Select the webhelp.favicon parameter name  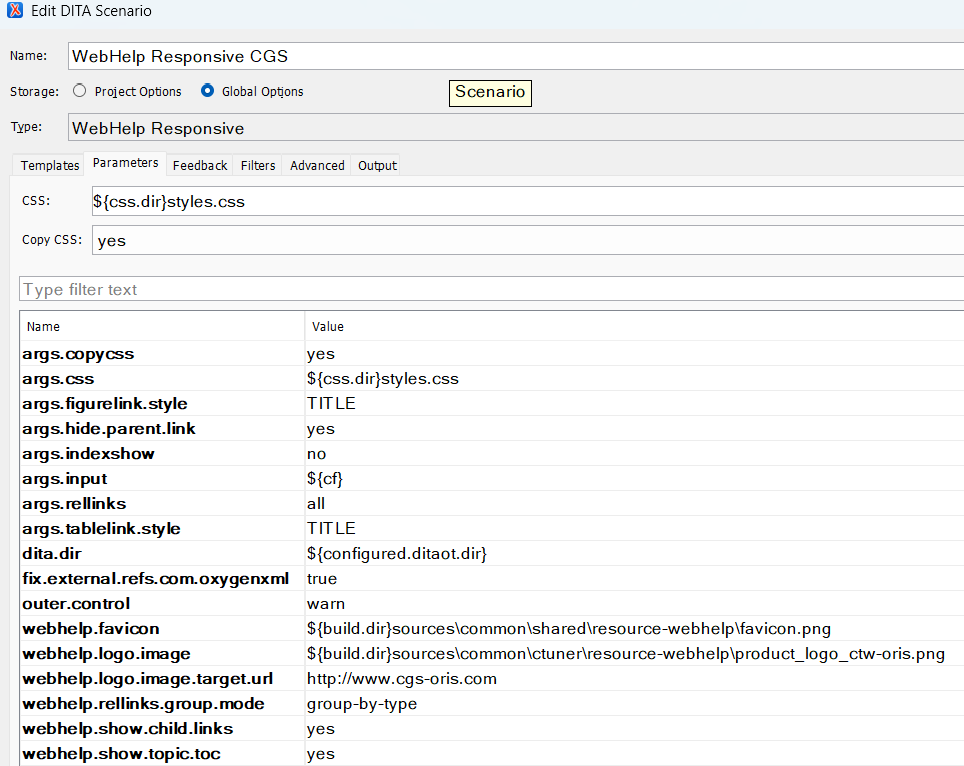tap(90, 629)
